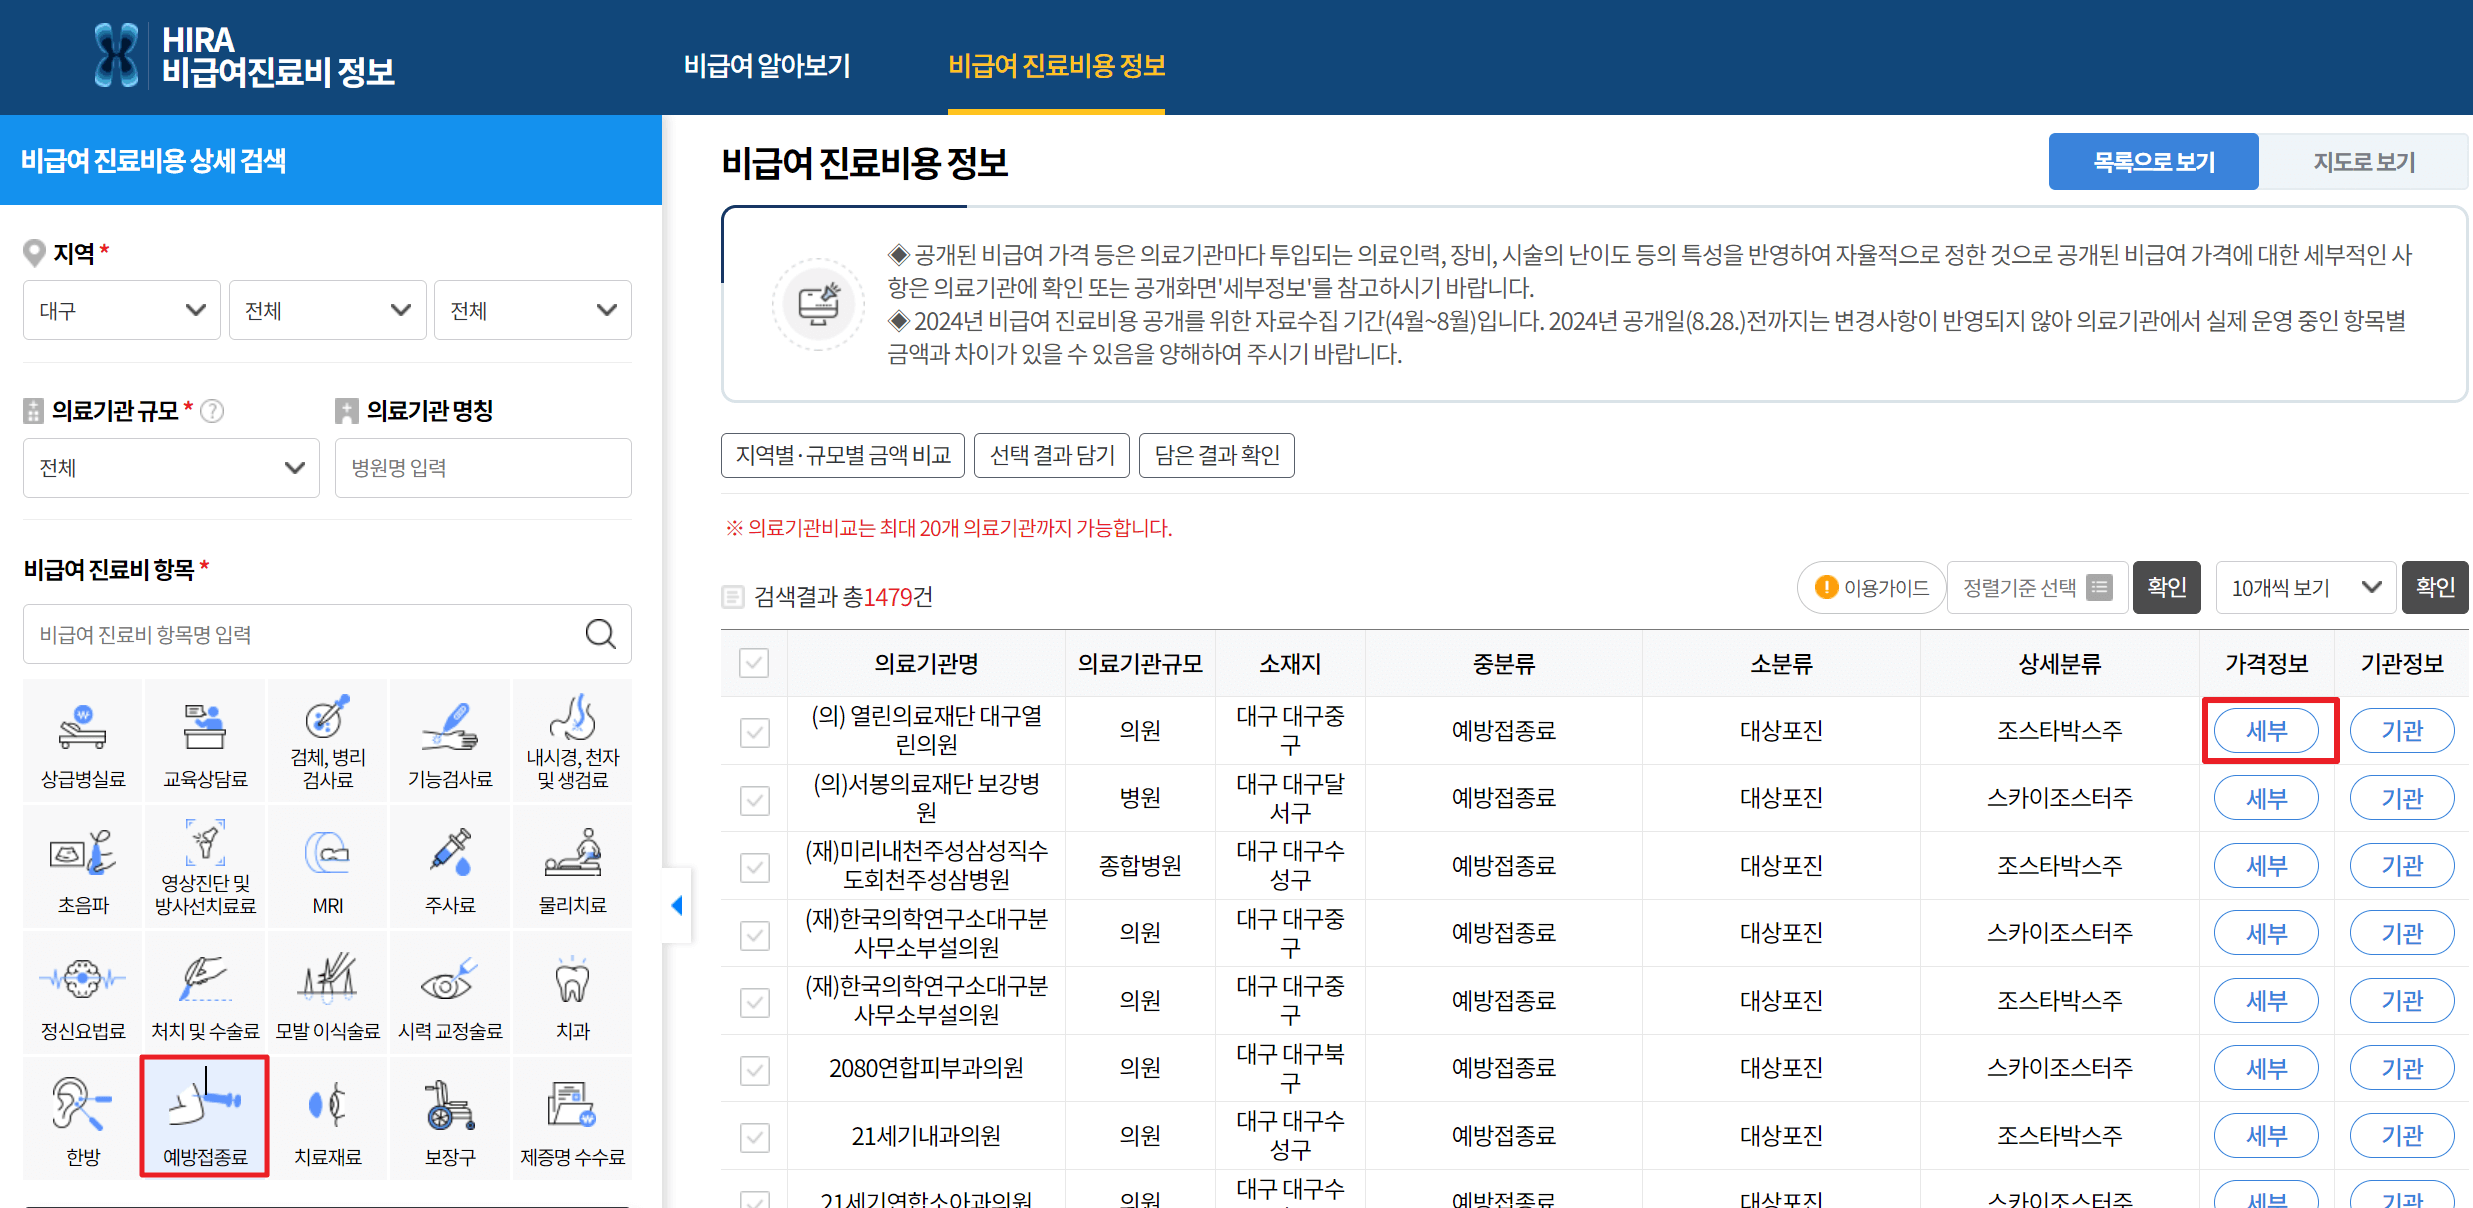Open the 대구 region dropdown
Image resolution: width=2473 pixels, height=1208 pixels.
tap(121, 310)
